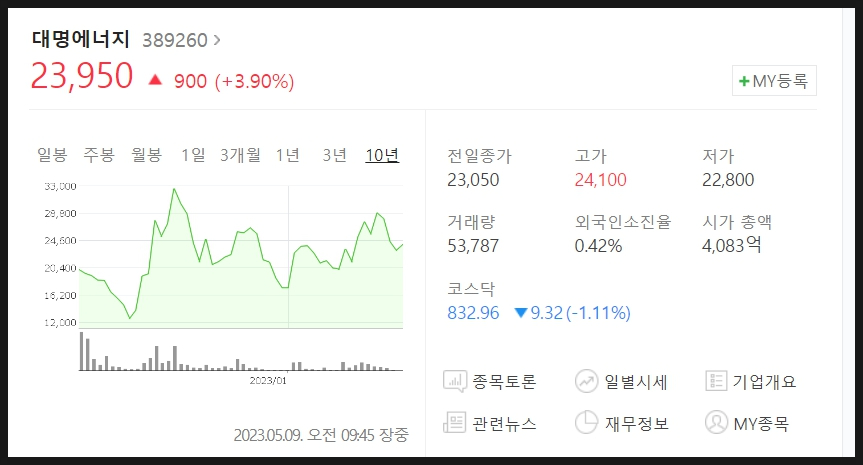Select the 1일 chart range
Image resolution: width=863 pixels, height=465 pixels.
point(193,155)
